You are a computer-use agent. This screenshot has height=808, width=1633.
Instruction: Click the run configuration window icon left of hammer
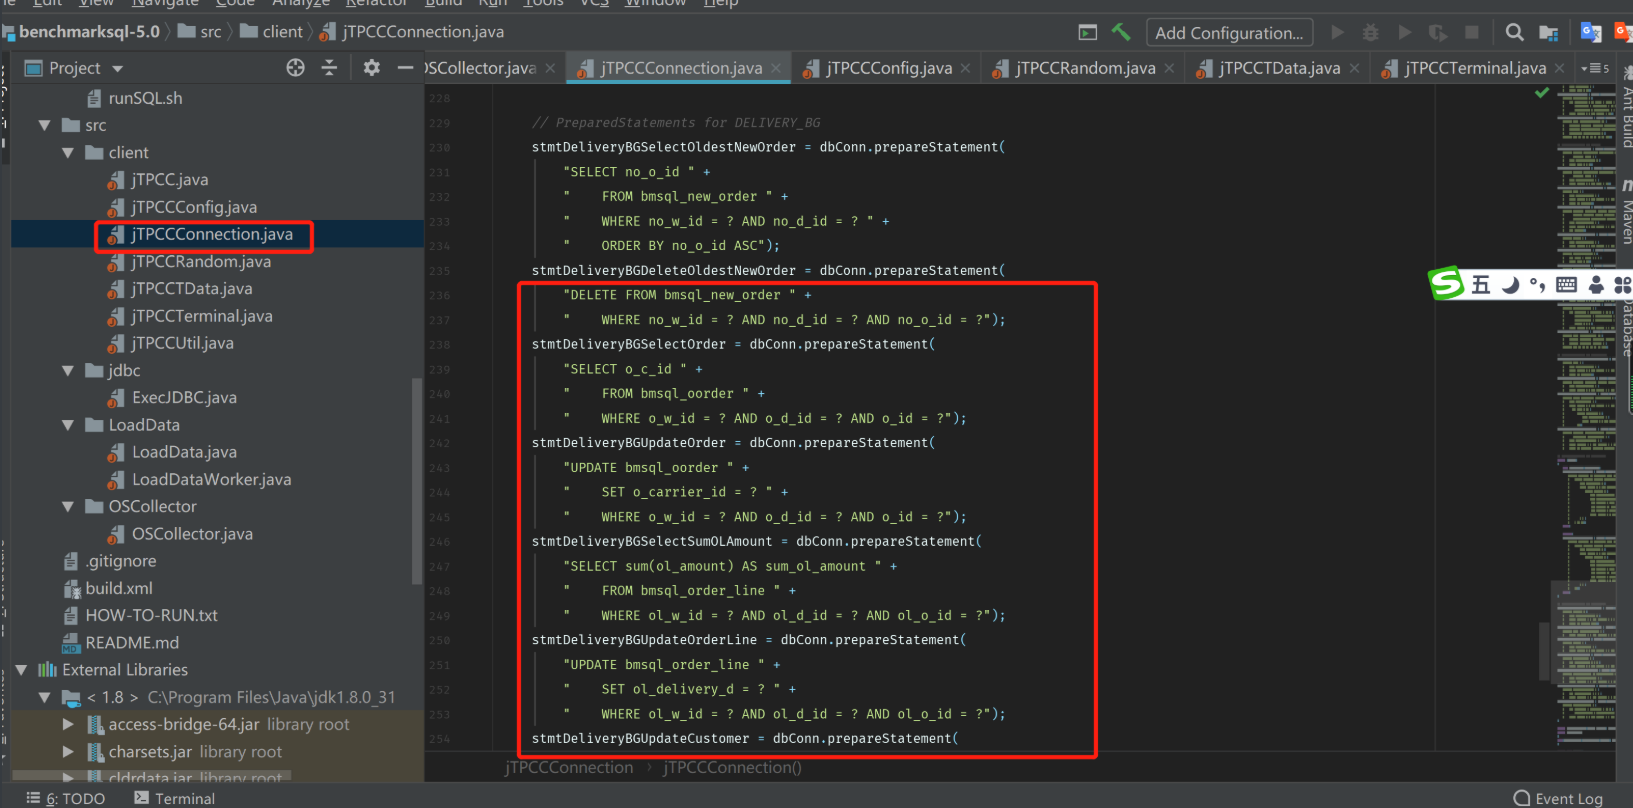(x=1088, y=32)
